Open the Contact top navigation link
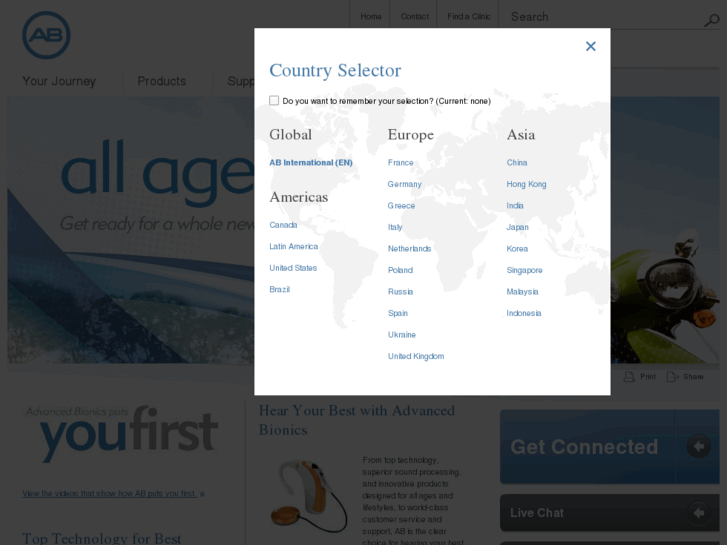Viewport: 727px width, 545px height. click(415, 17)
